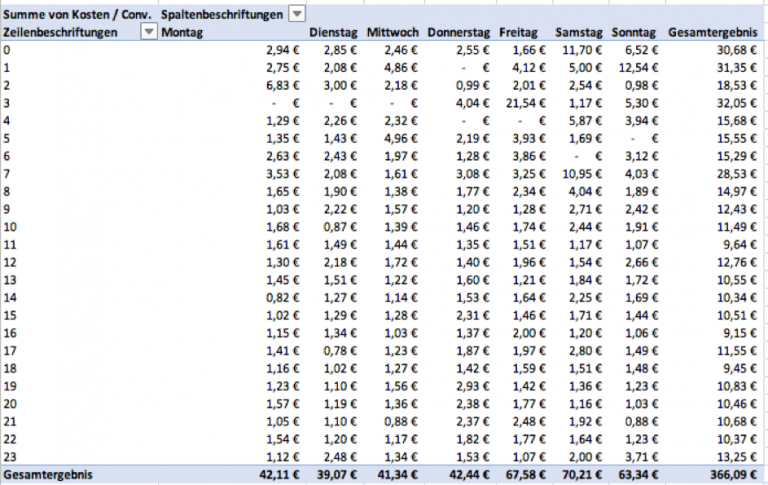Select Donnerstag value 4,04 € in row 3
The width and height of the screenshot is (768, 485).
[x=472, y=103]
